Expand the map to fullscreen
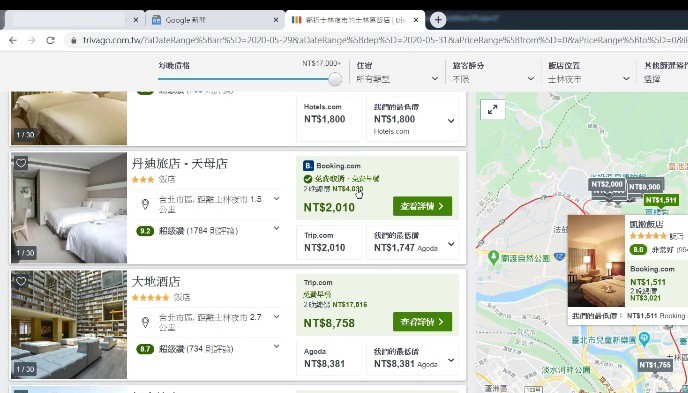688x393 pixels. point(492,110)
